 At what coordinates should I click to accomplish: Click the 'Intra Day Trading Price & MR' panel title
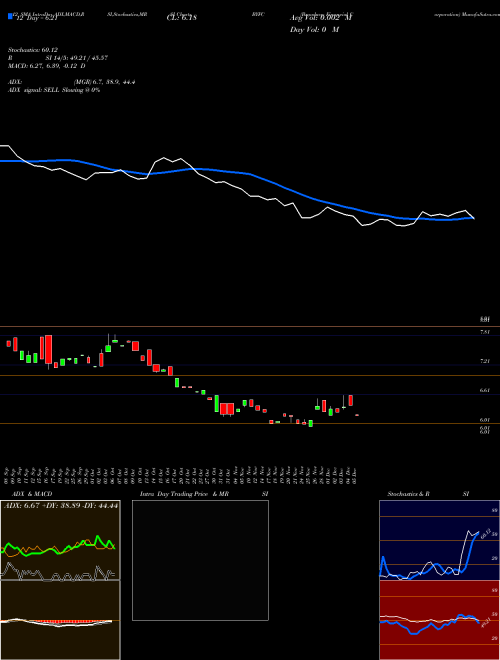[184, 494]
